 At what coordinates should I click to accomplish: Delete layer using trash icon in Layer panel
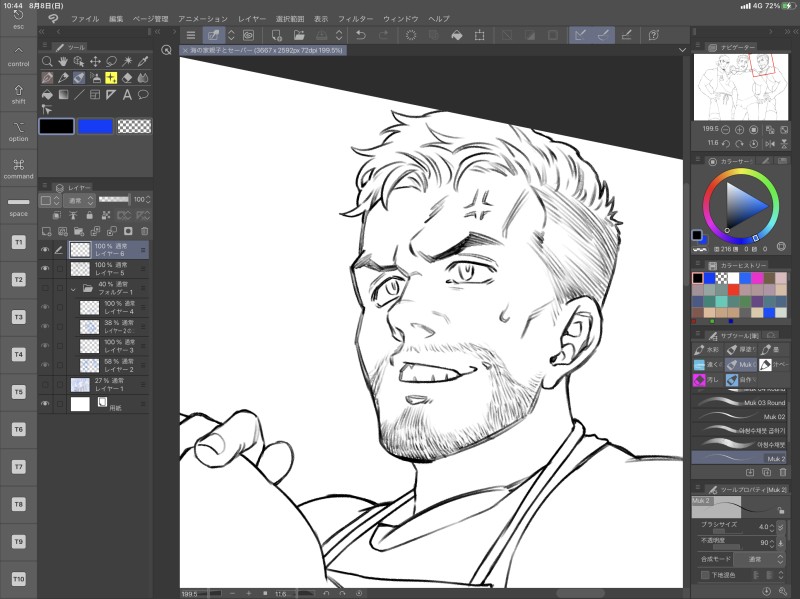point(144,231)
